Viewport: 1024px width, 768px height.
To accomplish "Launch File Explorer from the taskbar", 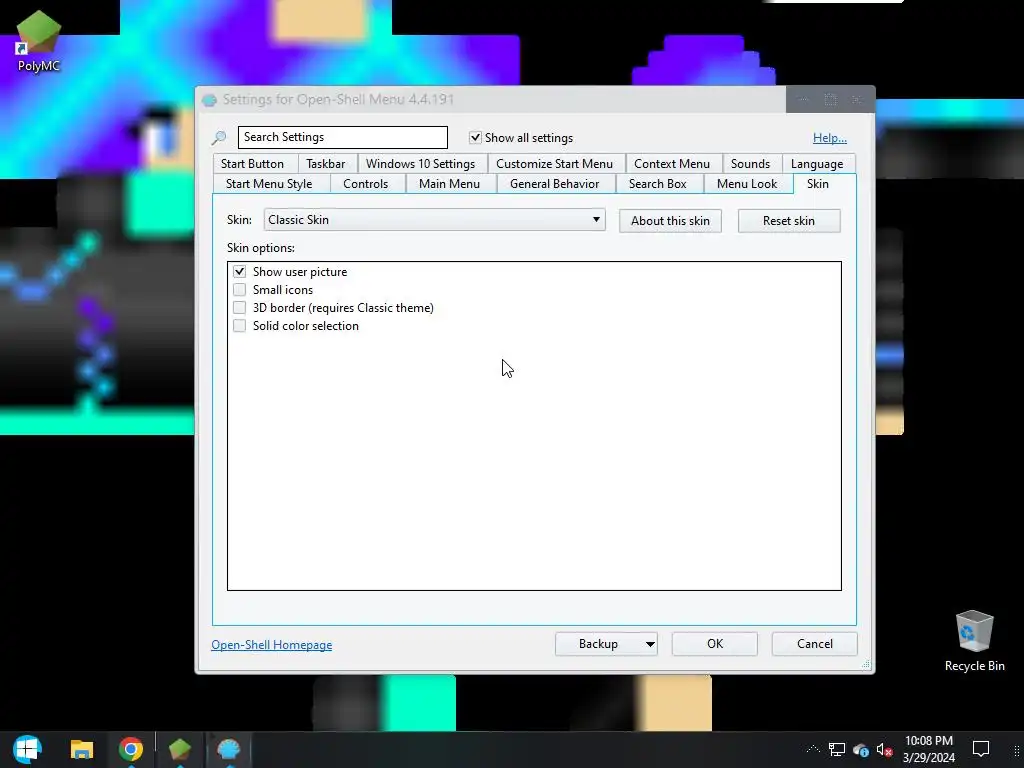I will [x=82, y=749].
